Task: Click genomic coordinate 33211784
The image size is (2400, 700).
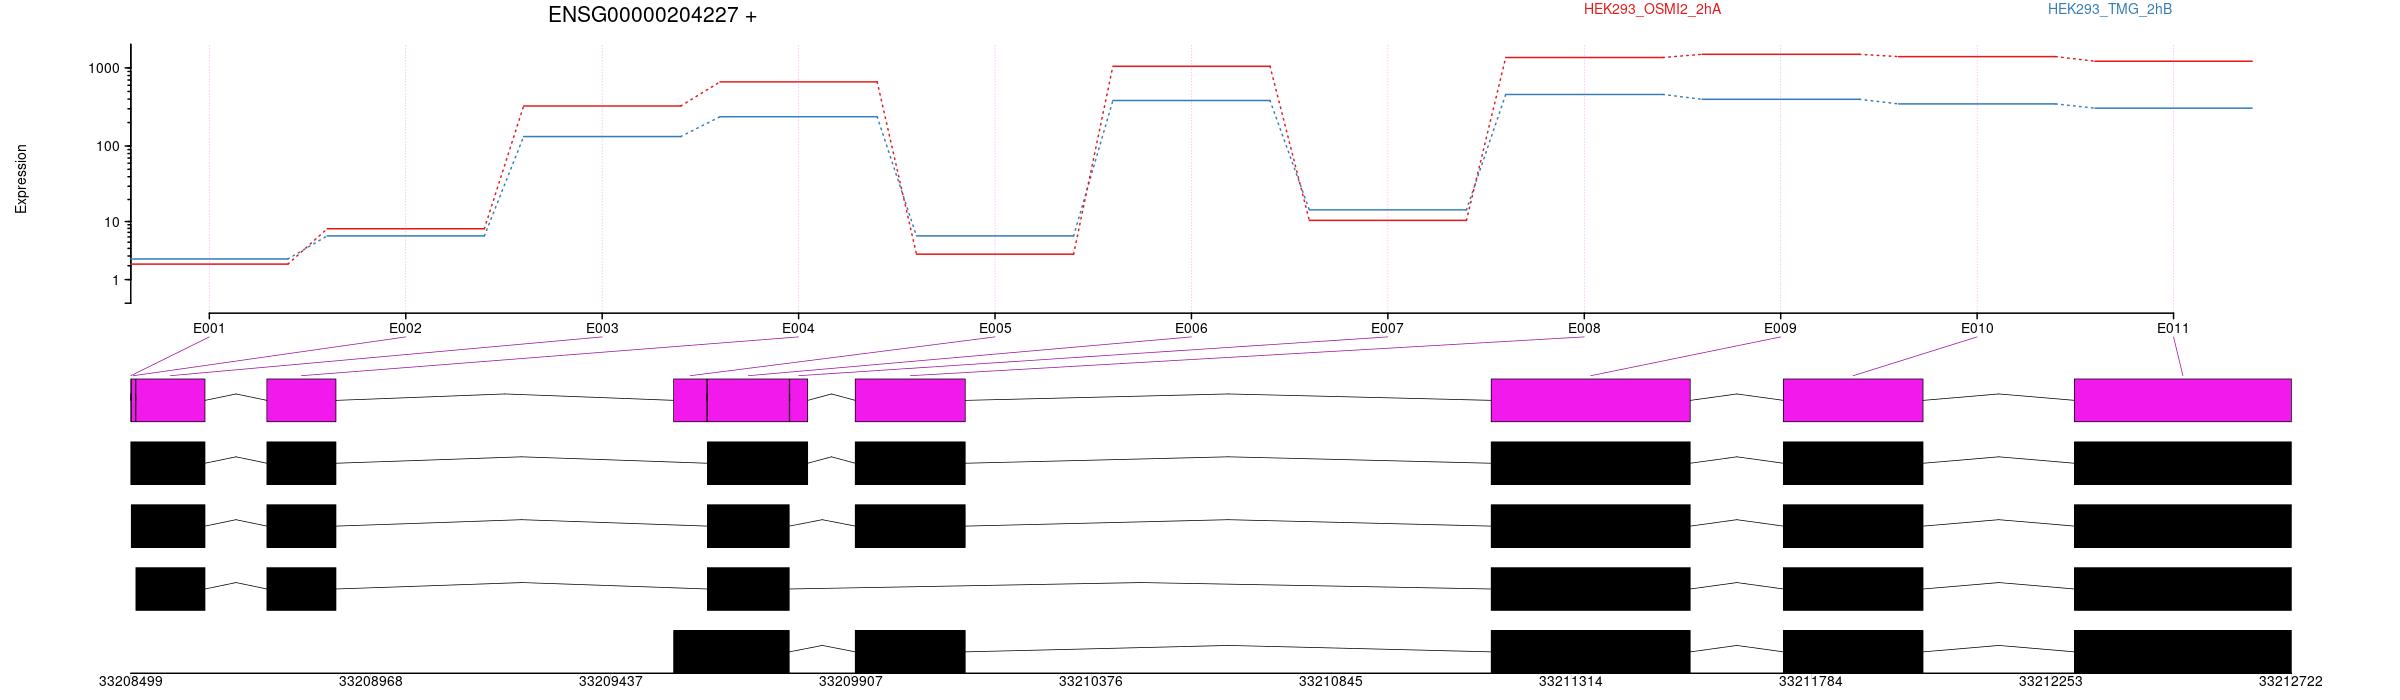Action: [x=1811, y=682]
